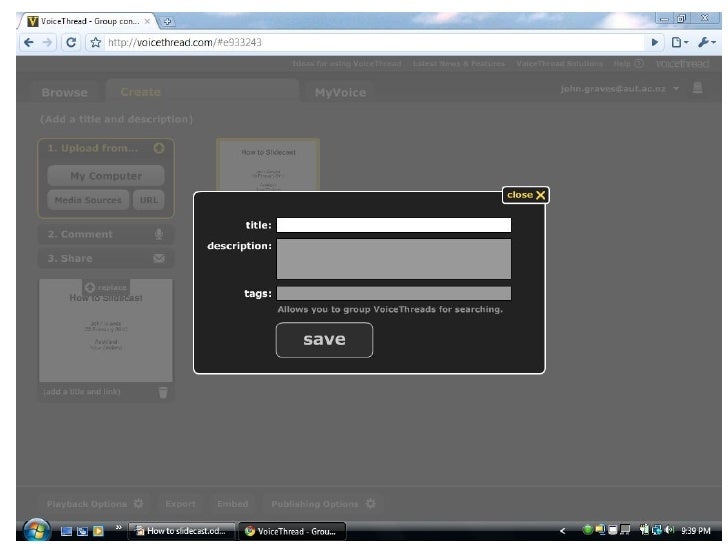The height and width of the screenshot is (546, 728).
Task: Switch to the Browse tab
Action: 64,92
